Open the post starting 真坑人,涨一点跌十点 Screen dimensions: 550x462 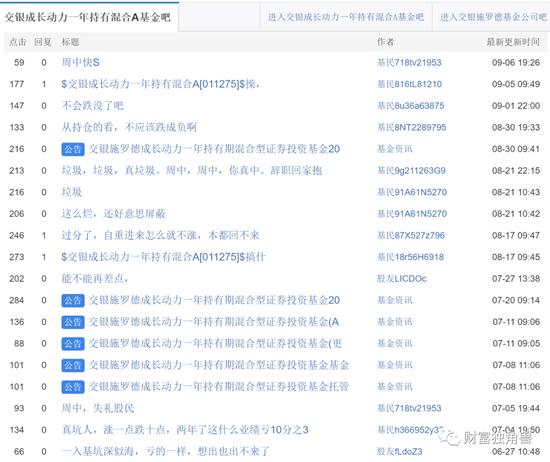185,430
